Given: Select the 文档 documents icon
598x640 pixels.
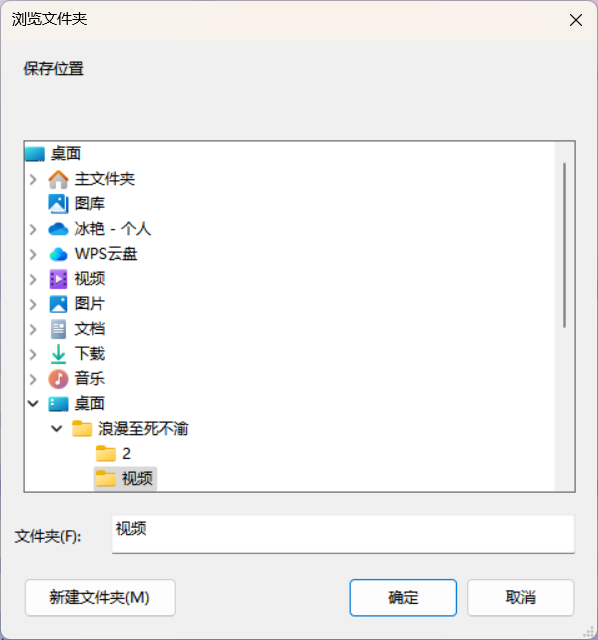Looking at the screenshot, I should [x=58, y=329].
